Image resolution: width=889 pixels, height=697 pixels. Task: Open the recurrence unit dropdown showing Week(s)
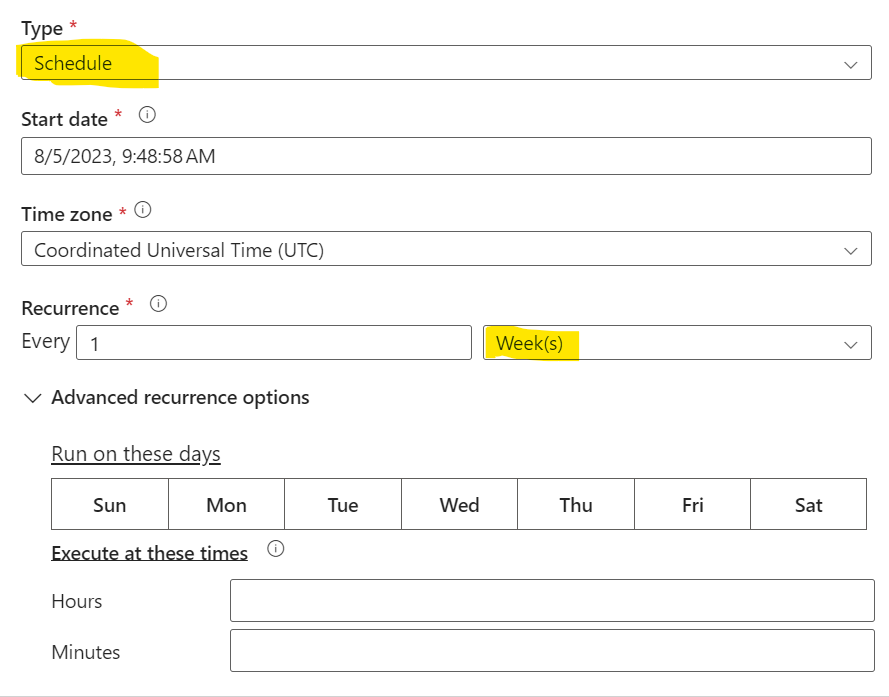tap(678, 342)
